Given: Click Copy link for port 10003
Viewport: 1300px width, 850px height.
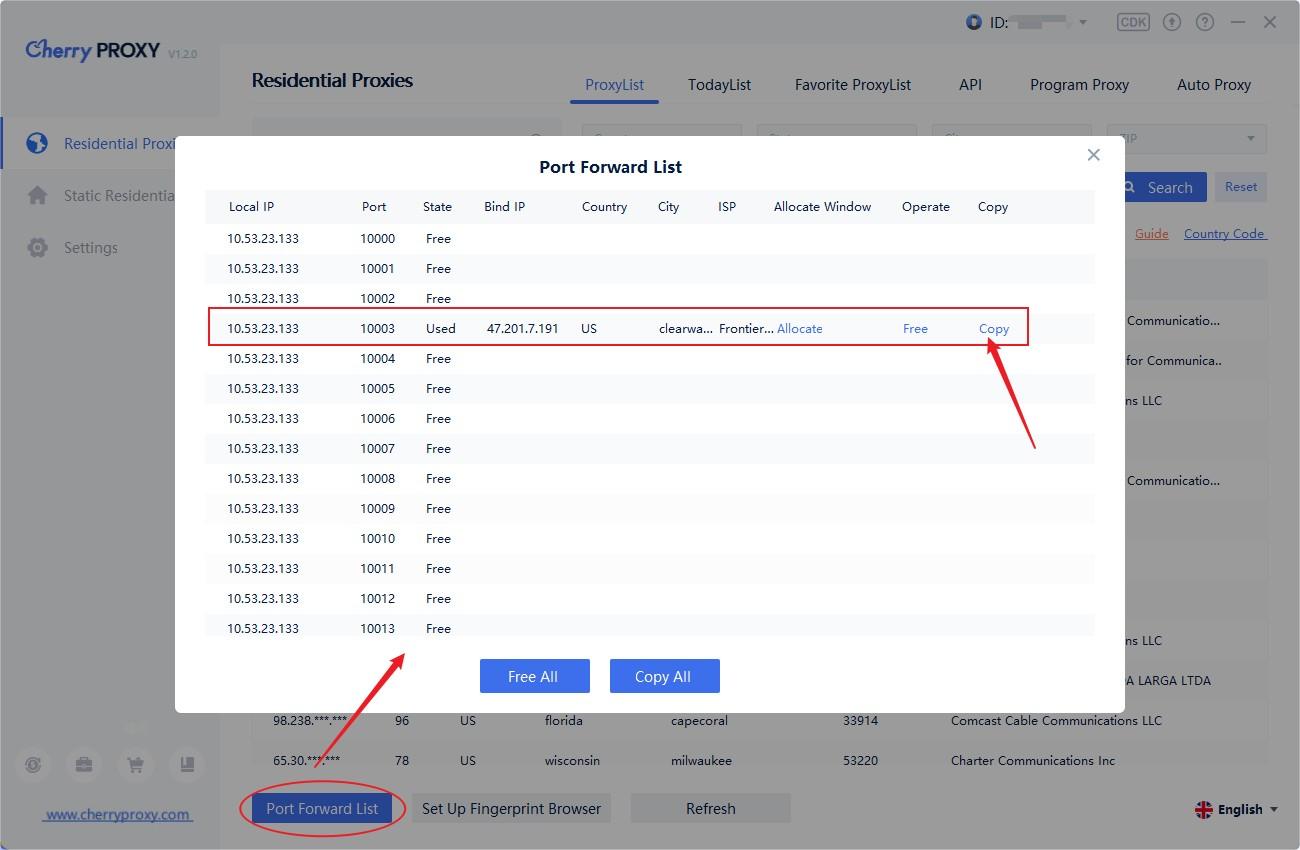Looking at the screenshot, I should (x=993, y=329).
